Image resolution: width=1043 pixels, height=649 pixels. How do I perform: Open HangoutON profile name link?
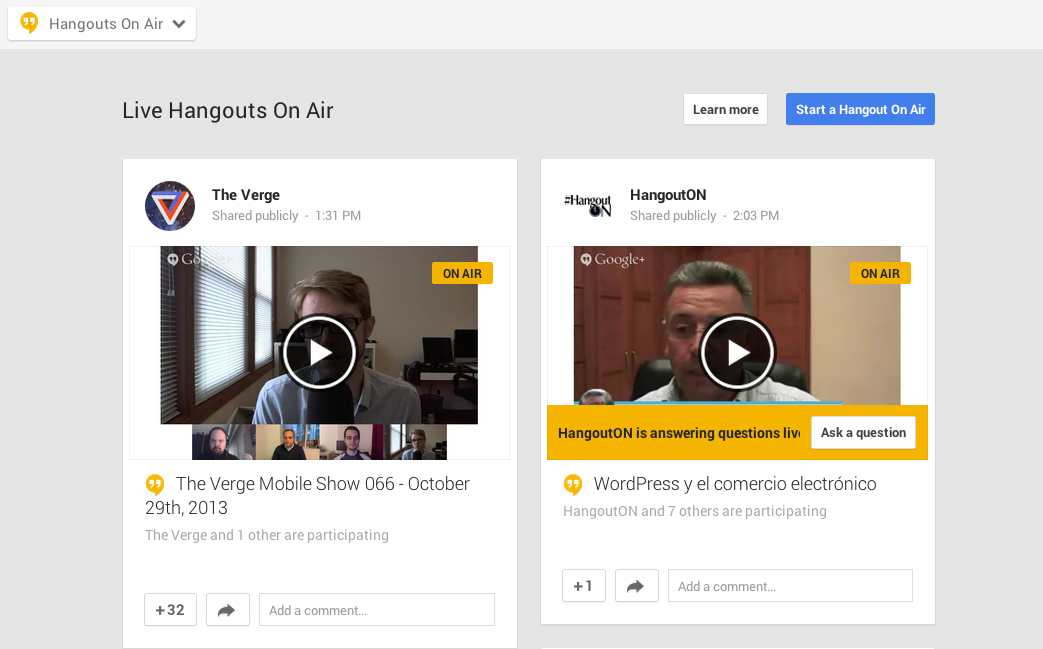pos(668,195)
